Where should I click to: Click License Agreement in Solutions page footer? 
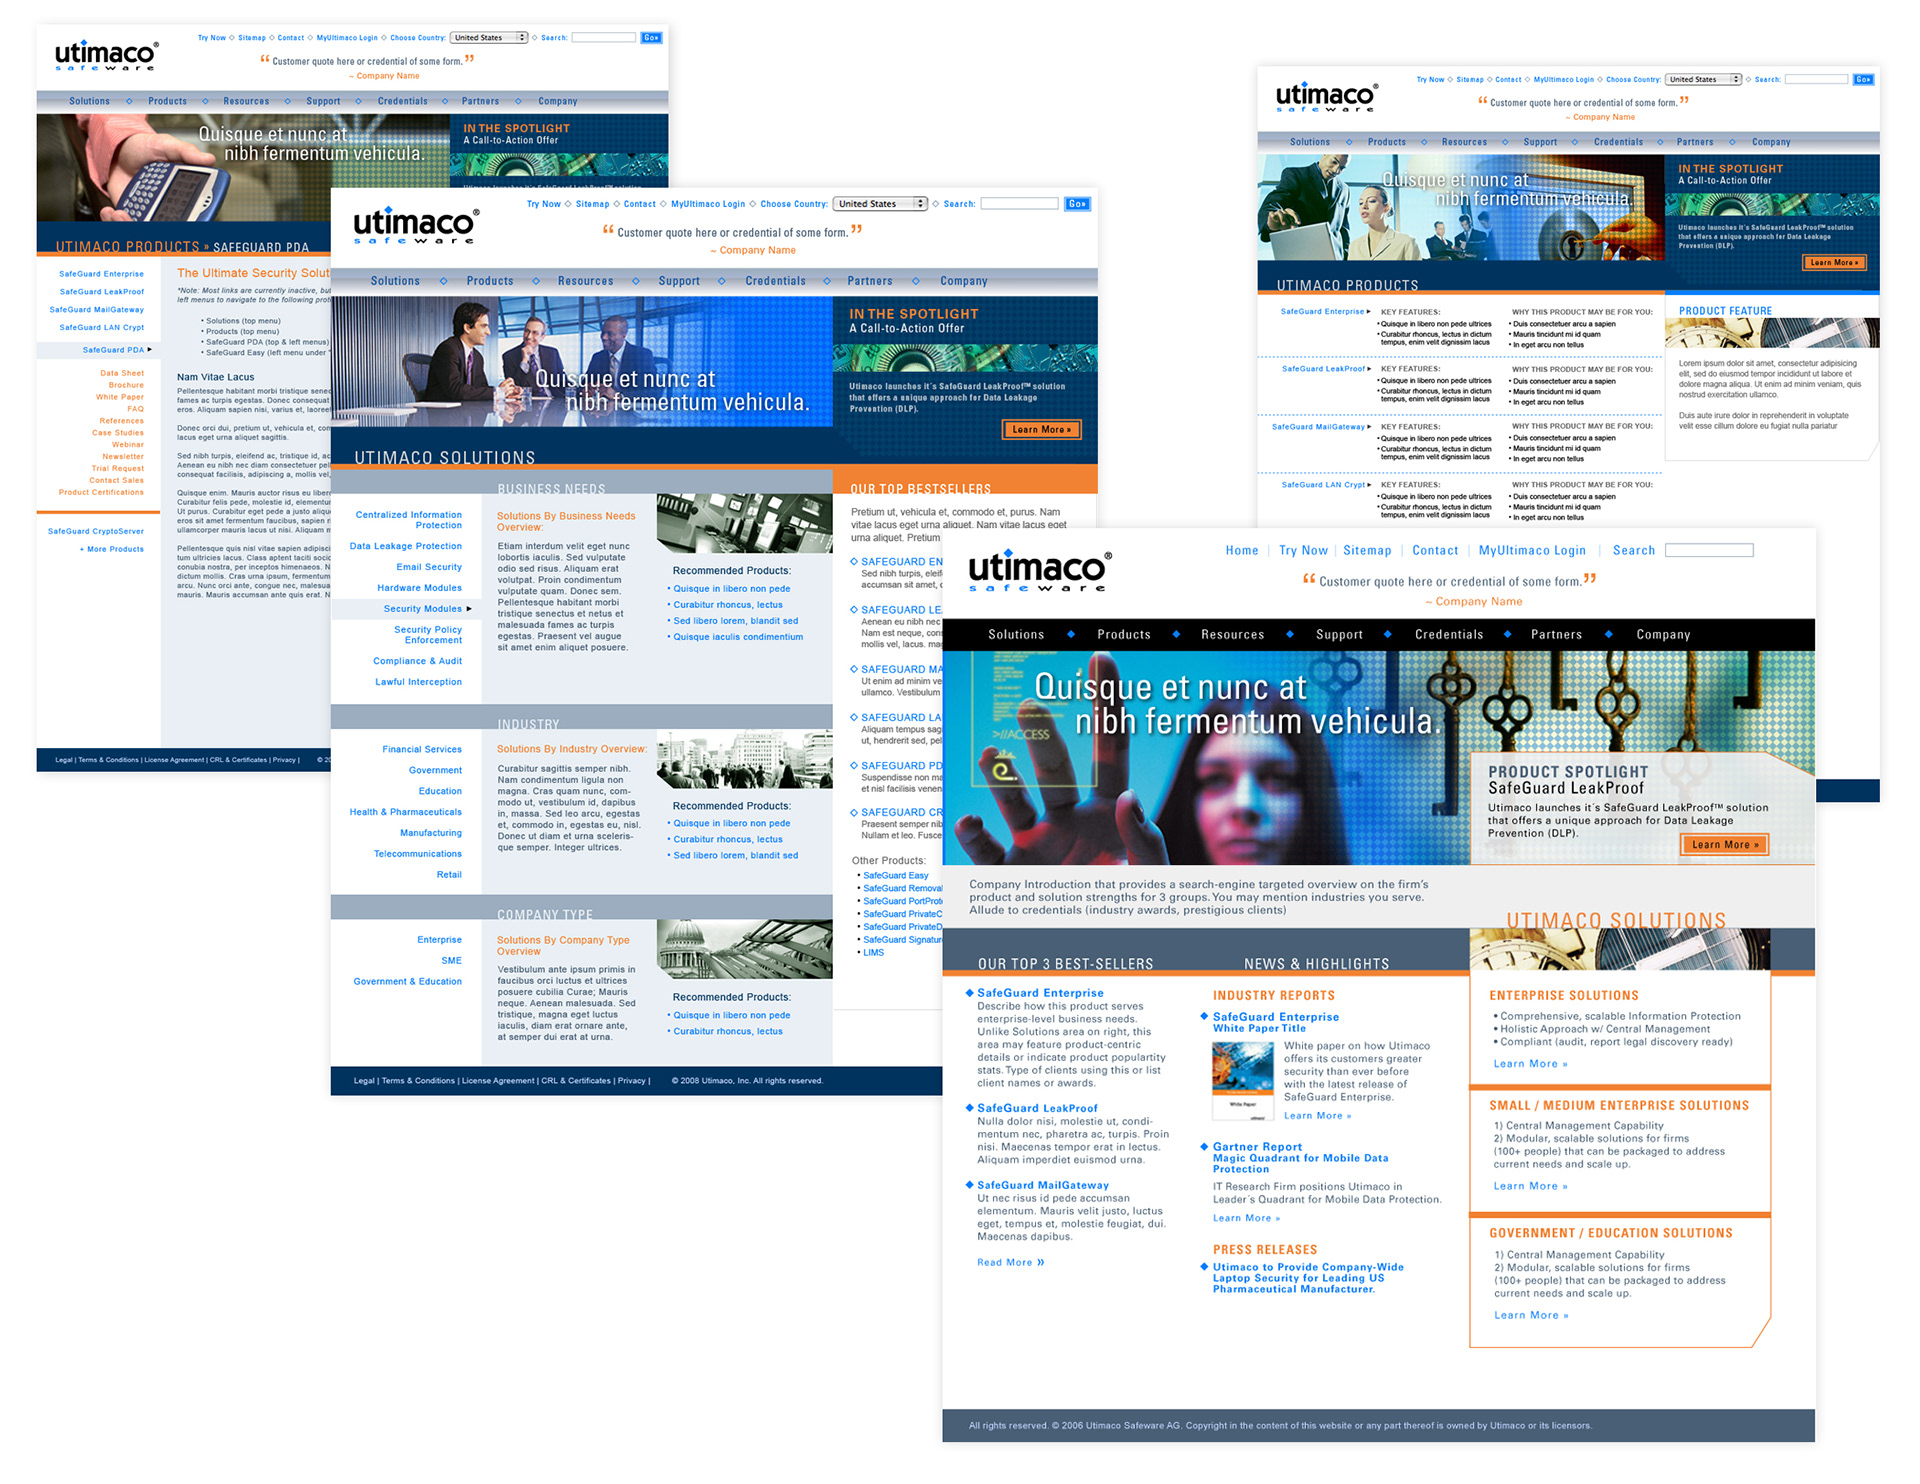click(x=498, y=1081)
